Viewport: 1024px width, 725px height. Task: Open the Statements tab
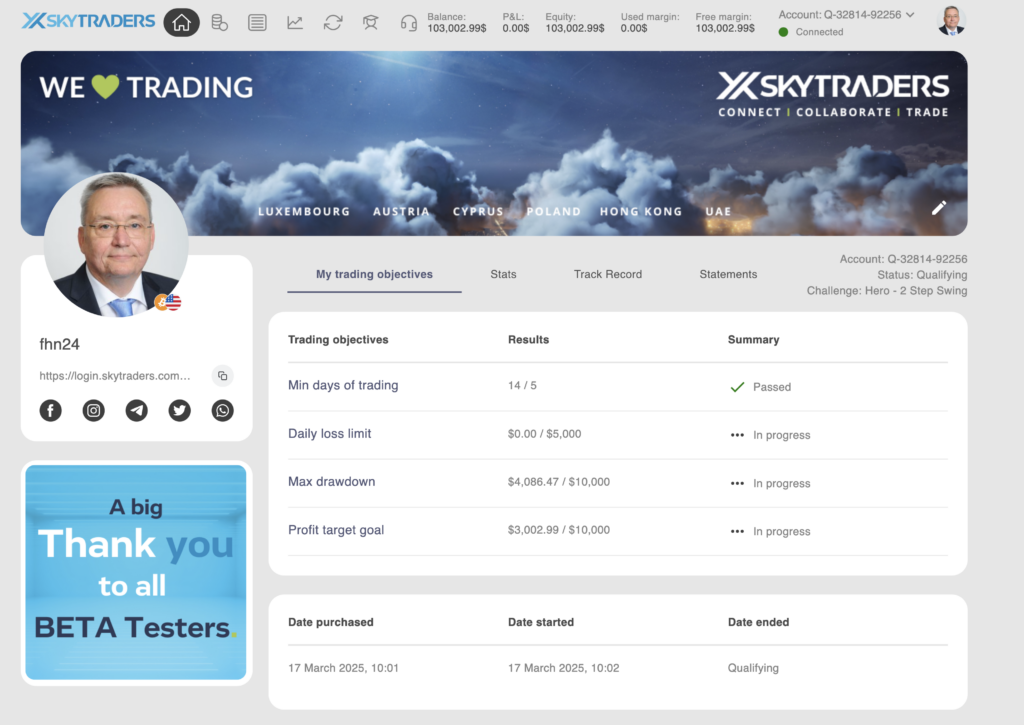click(728, 274)
